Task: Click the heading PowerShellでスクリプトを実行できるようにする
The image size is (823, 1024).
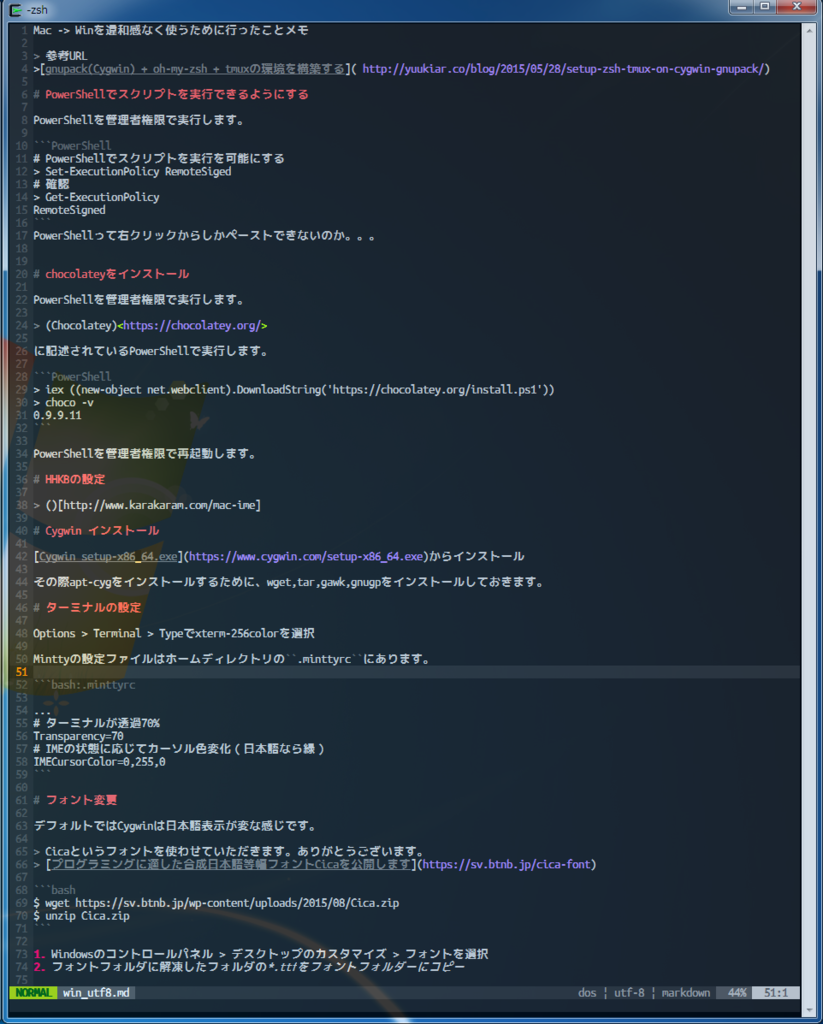Action: click(171, 94)
